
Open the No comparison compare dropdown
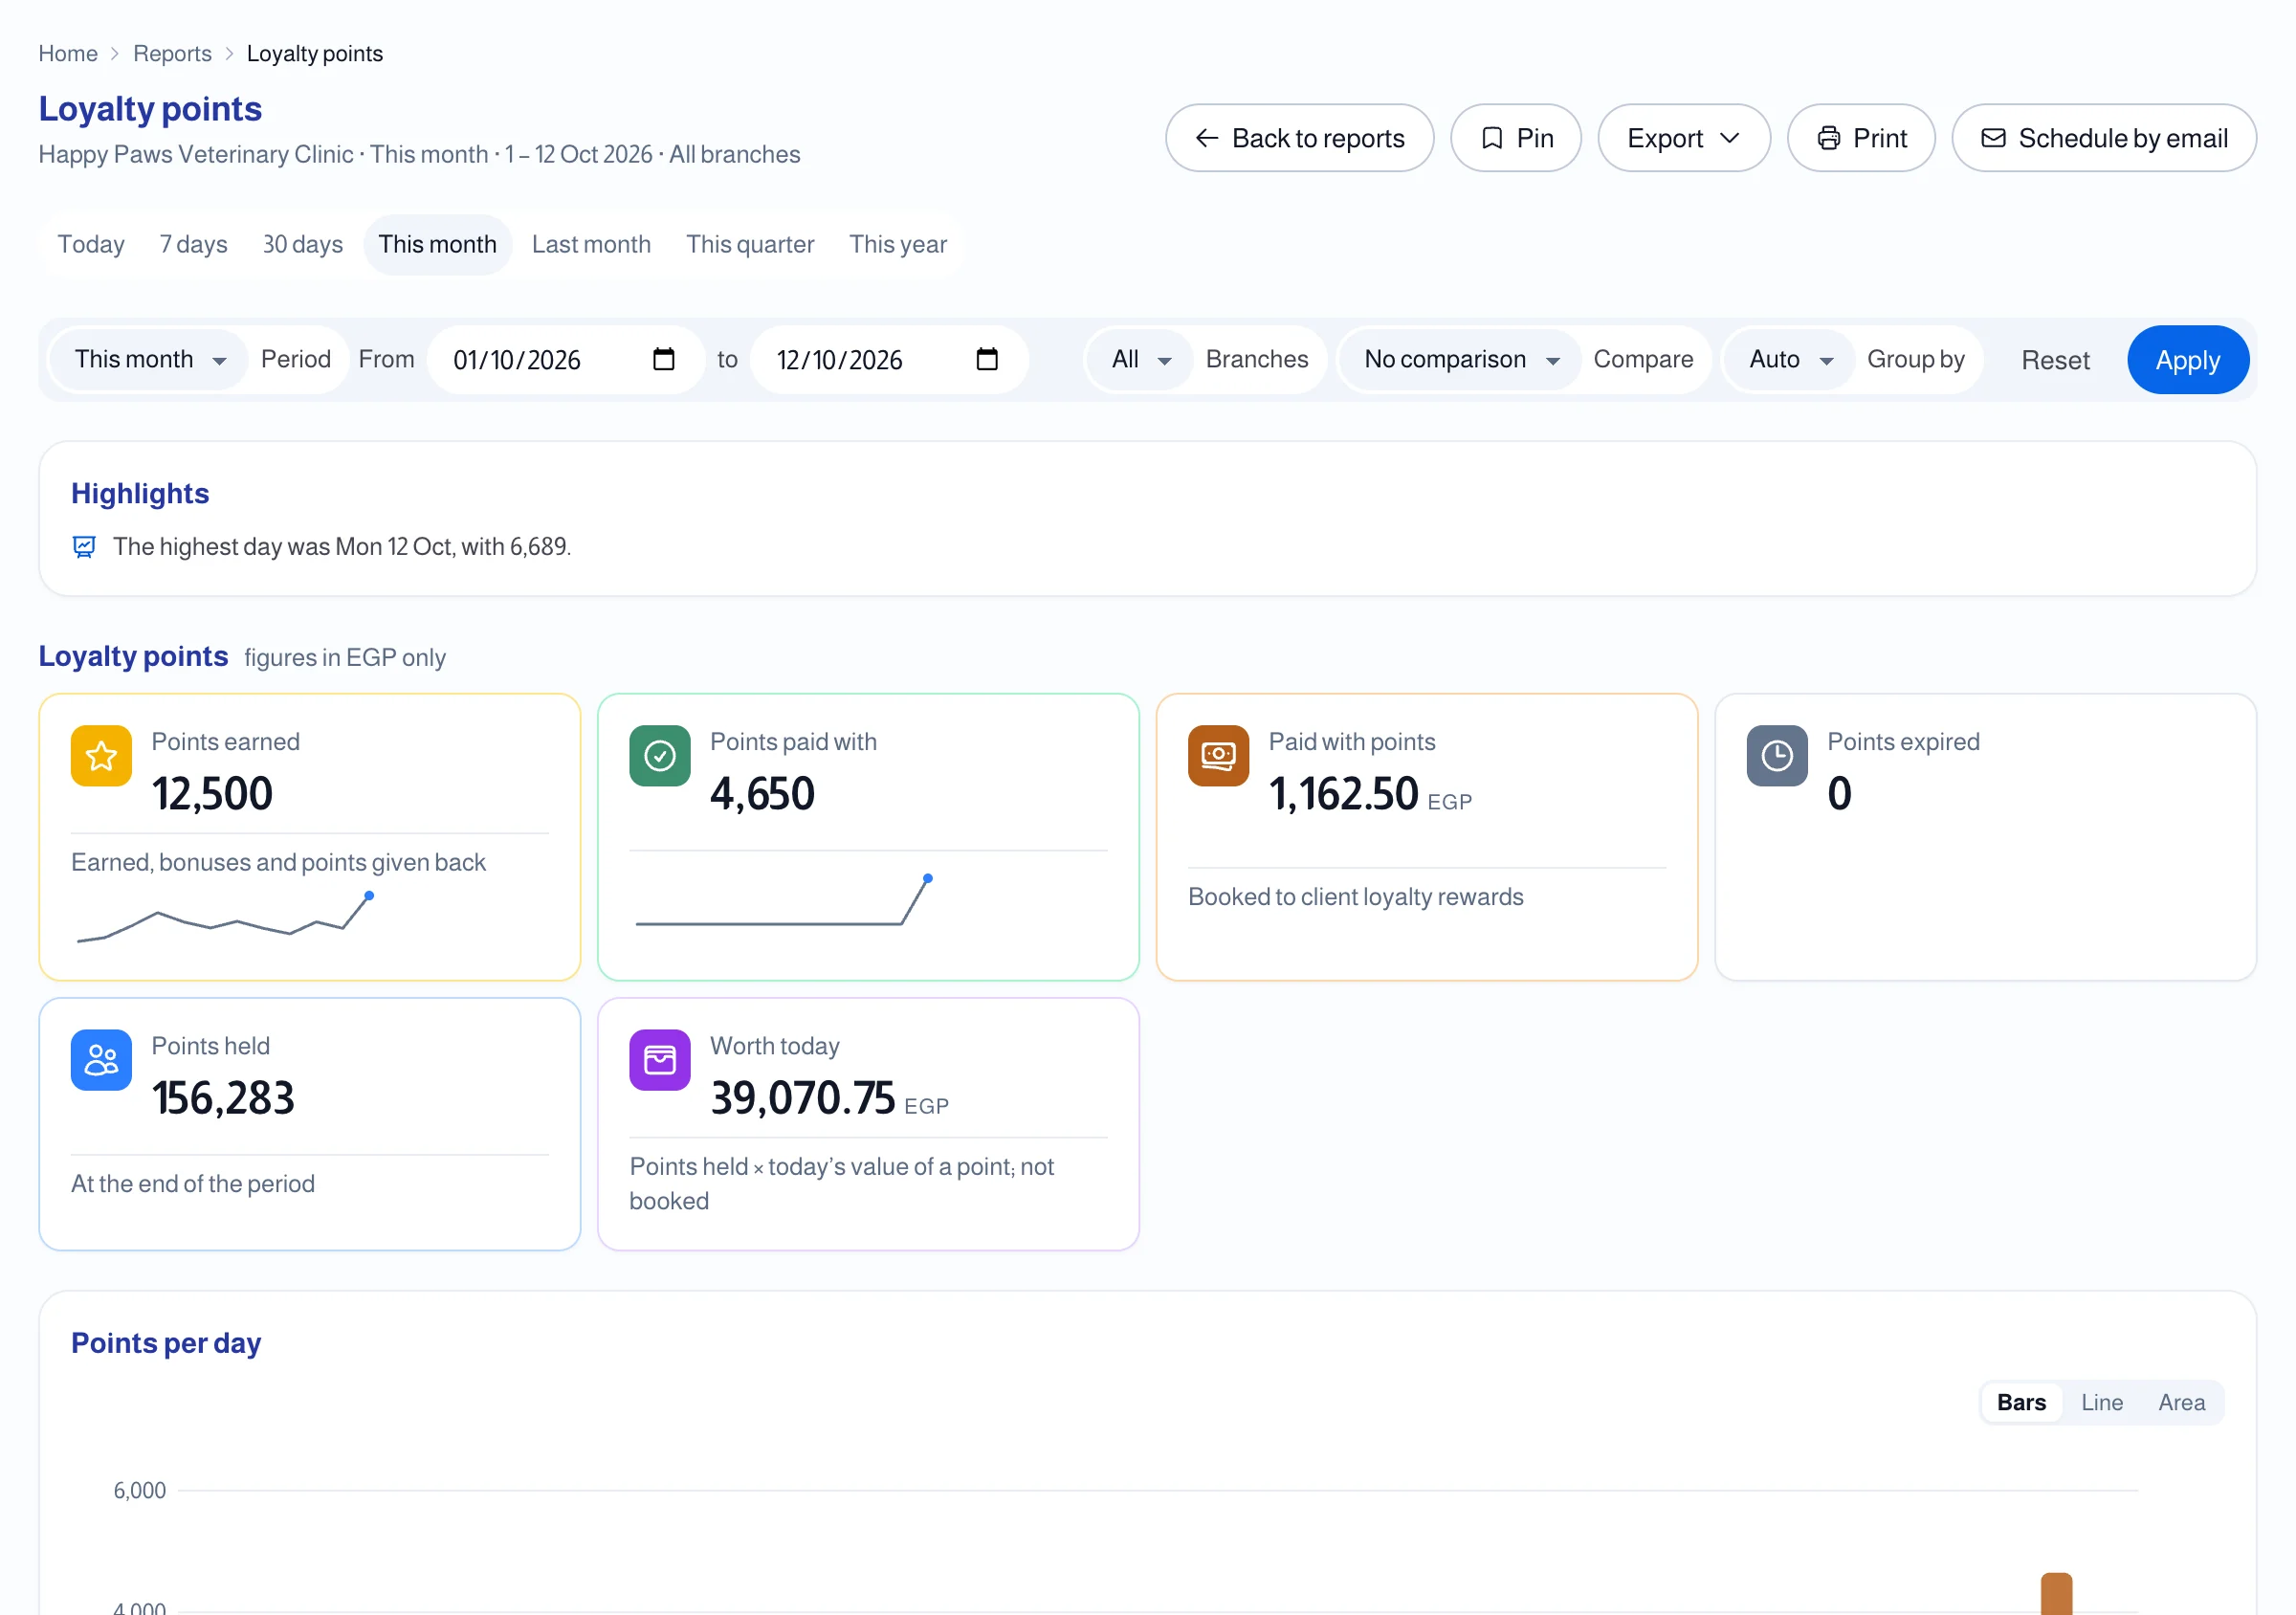(x=1461, y=359)
